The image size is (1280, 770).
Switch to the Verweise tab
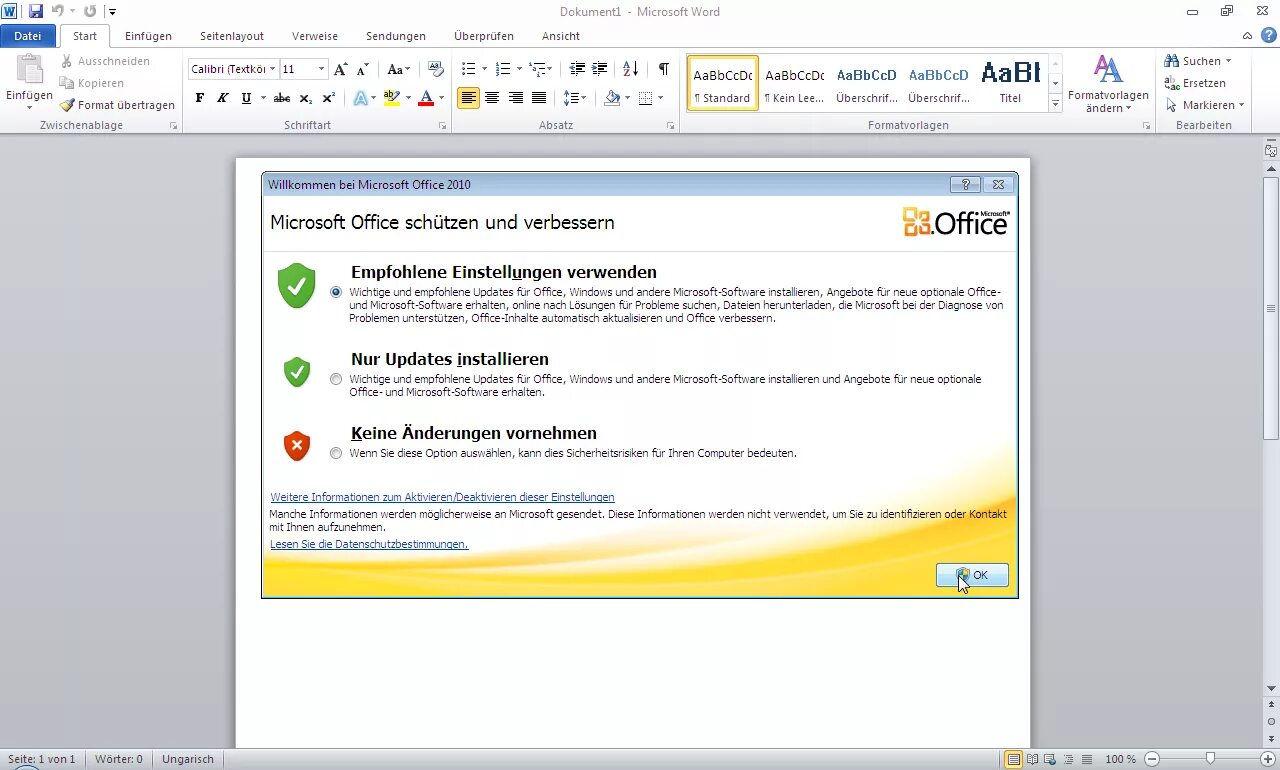315,36
